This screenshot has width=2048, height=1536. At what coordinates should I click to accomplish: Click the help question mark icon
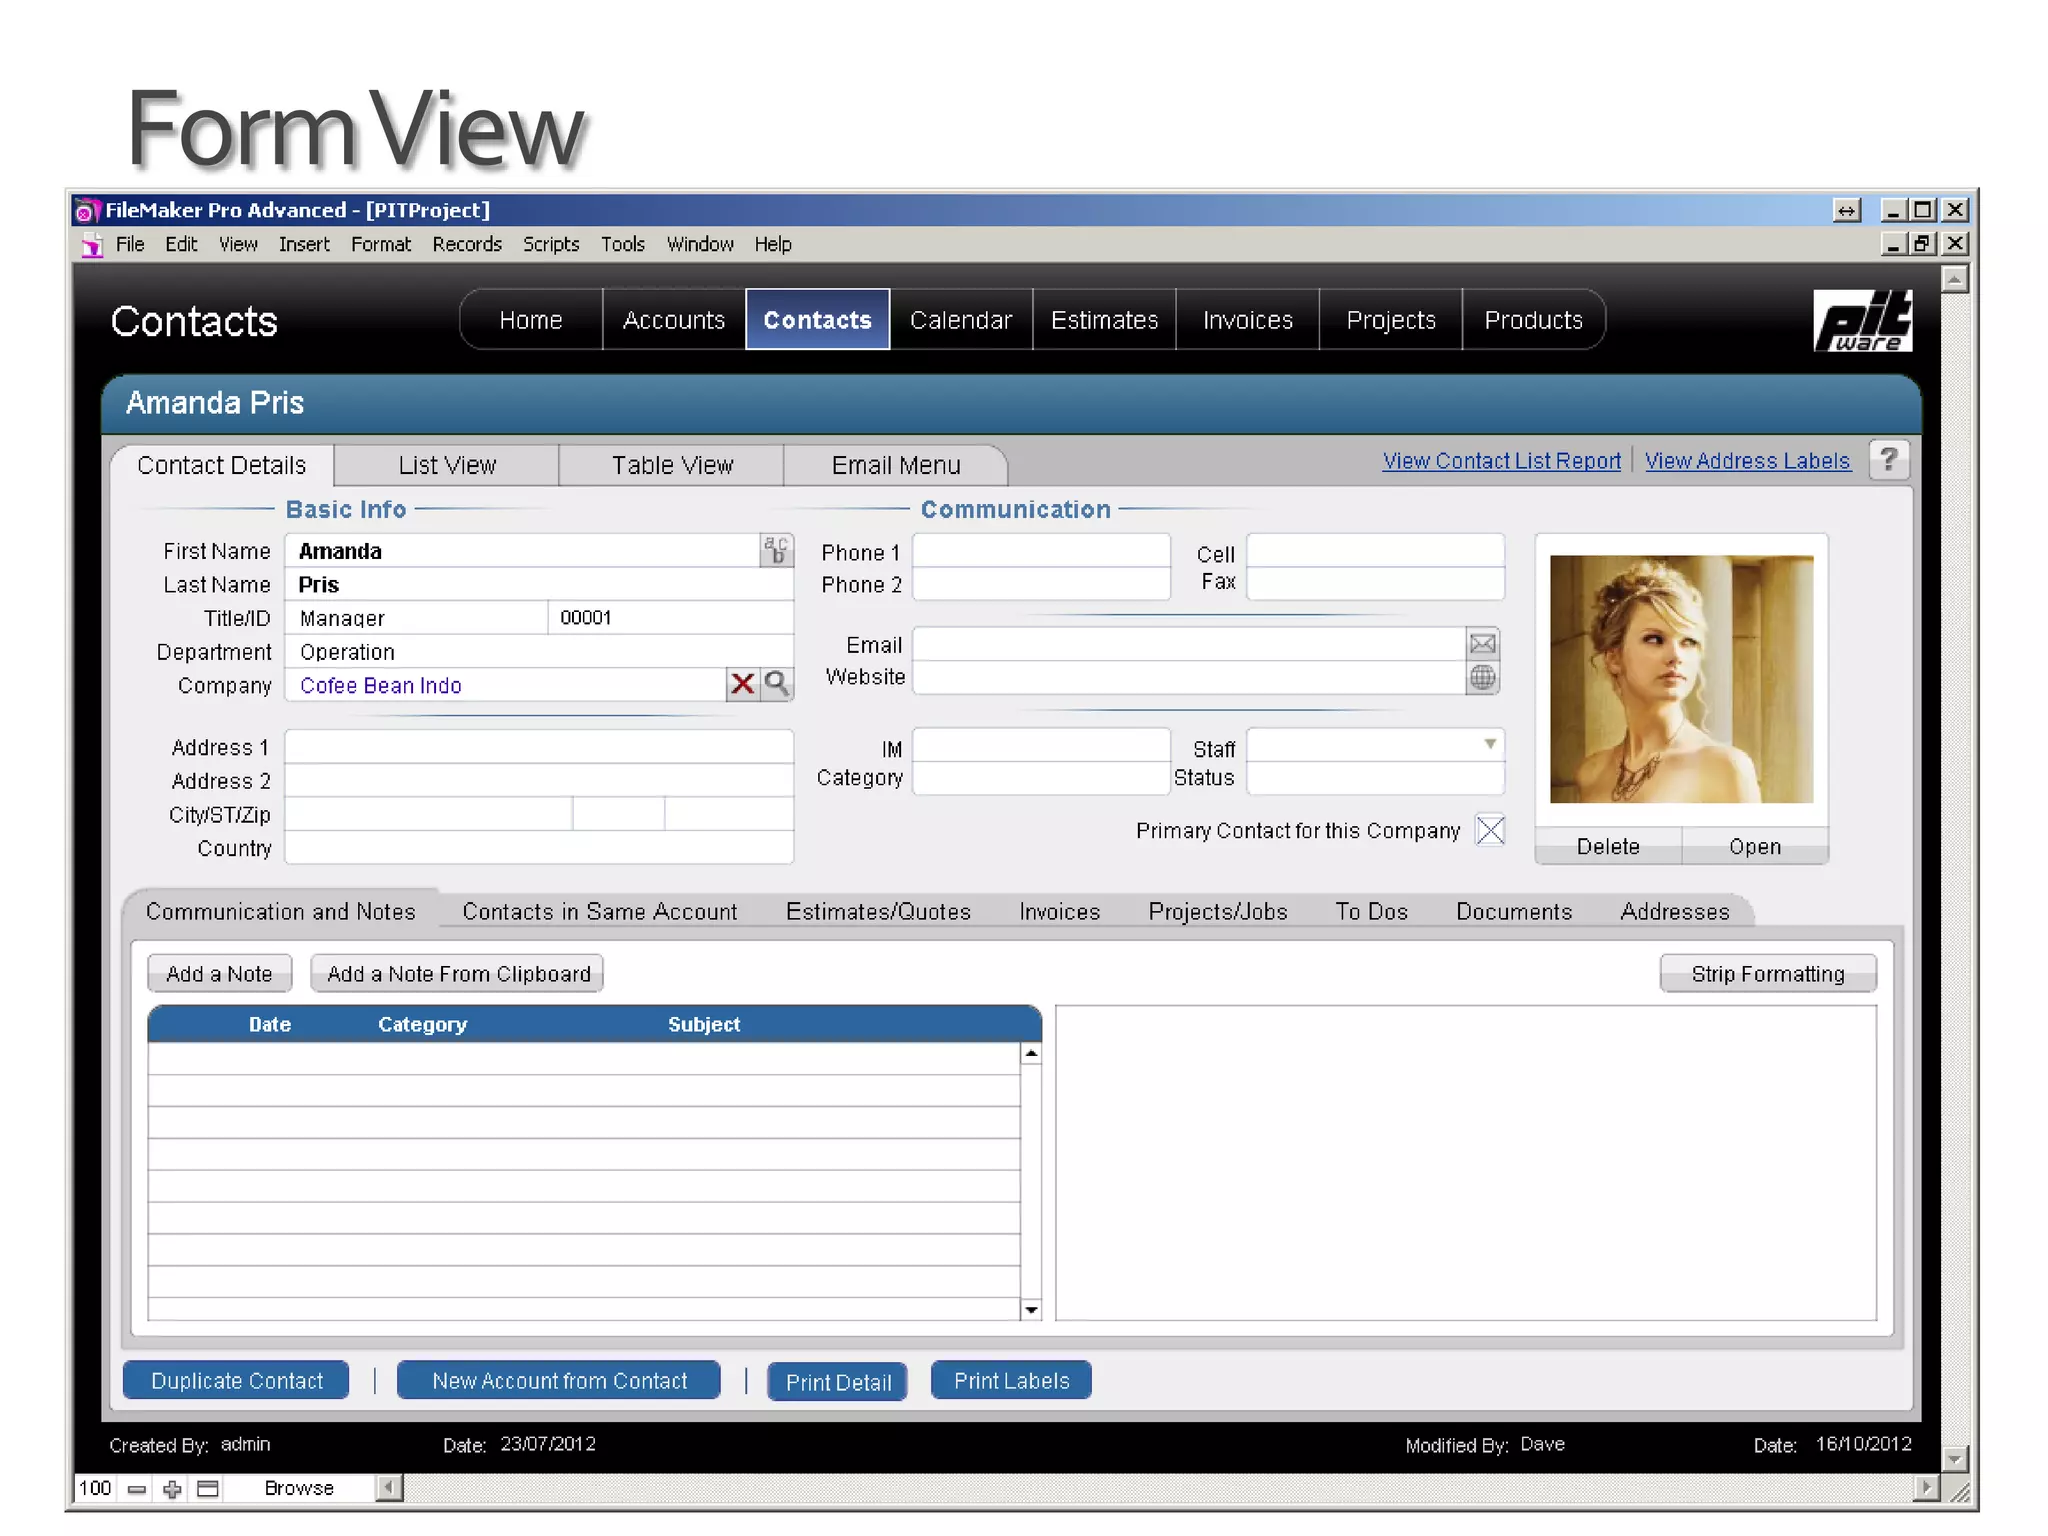tap(1888, 460)
